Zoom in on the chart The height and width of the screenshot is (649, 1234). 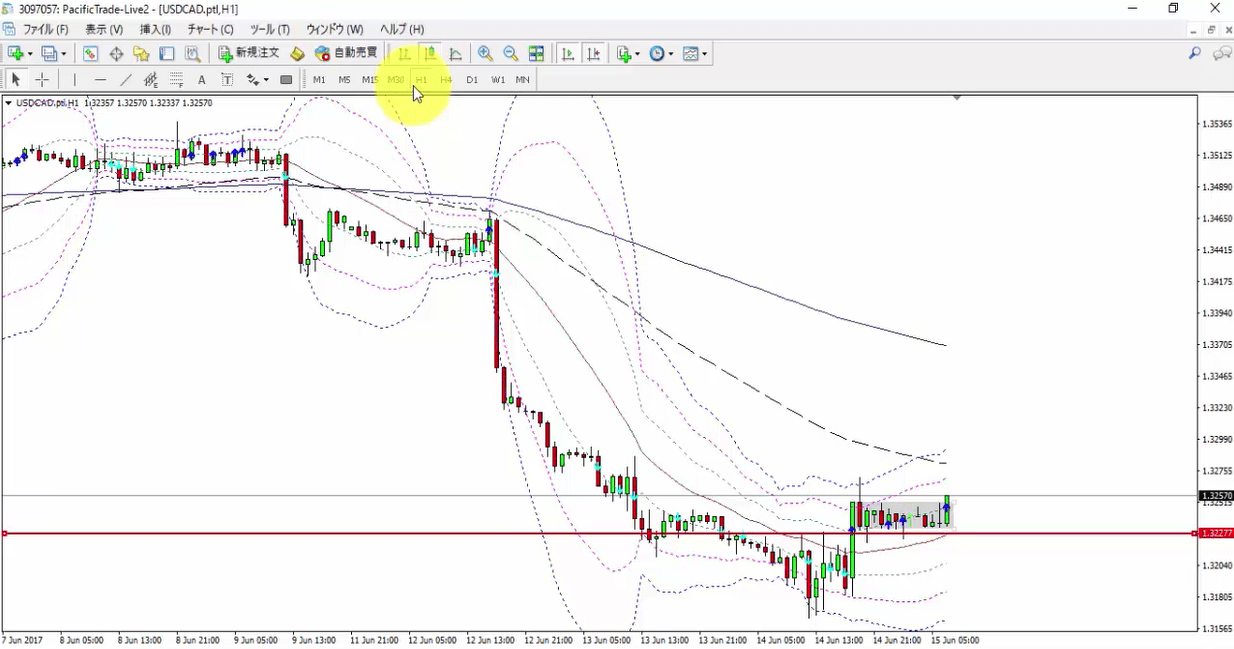(485, 53)
